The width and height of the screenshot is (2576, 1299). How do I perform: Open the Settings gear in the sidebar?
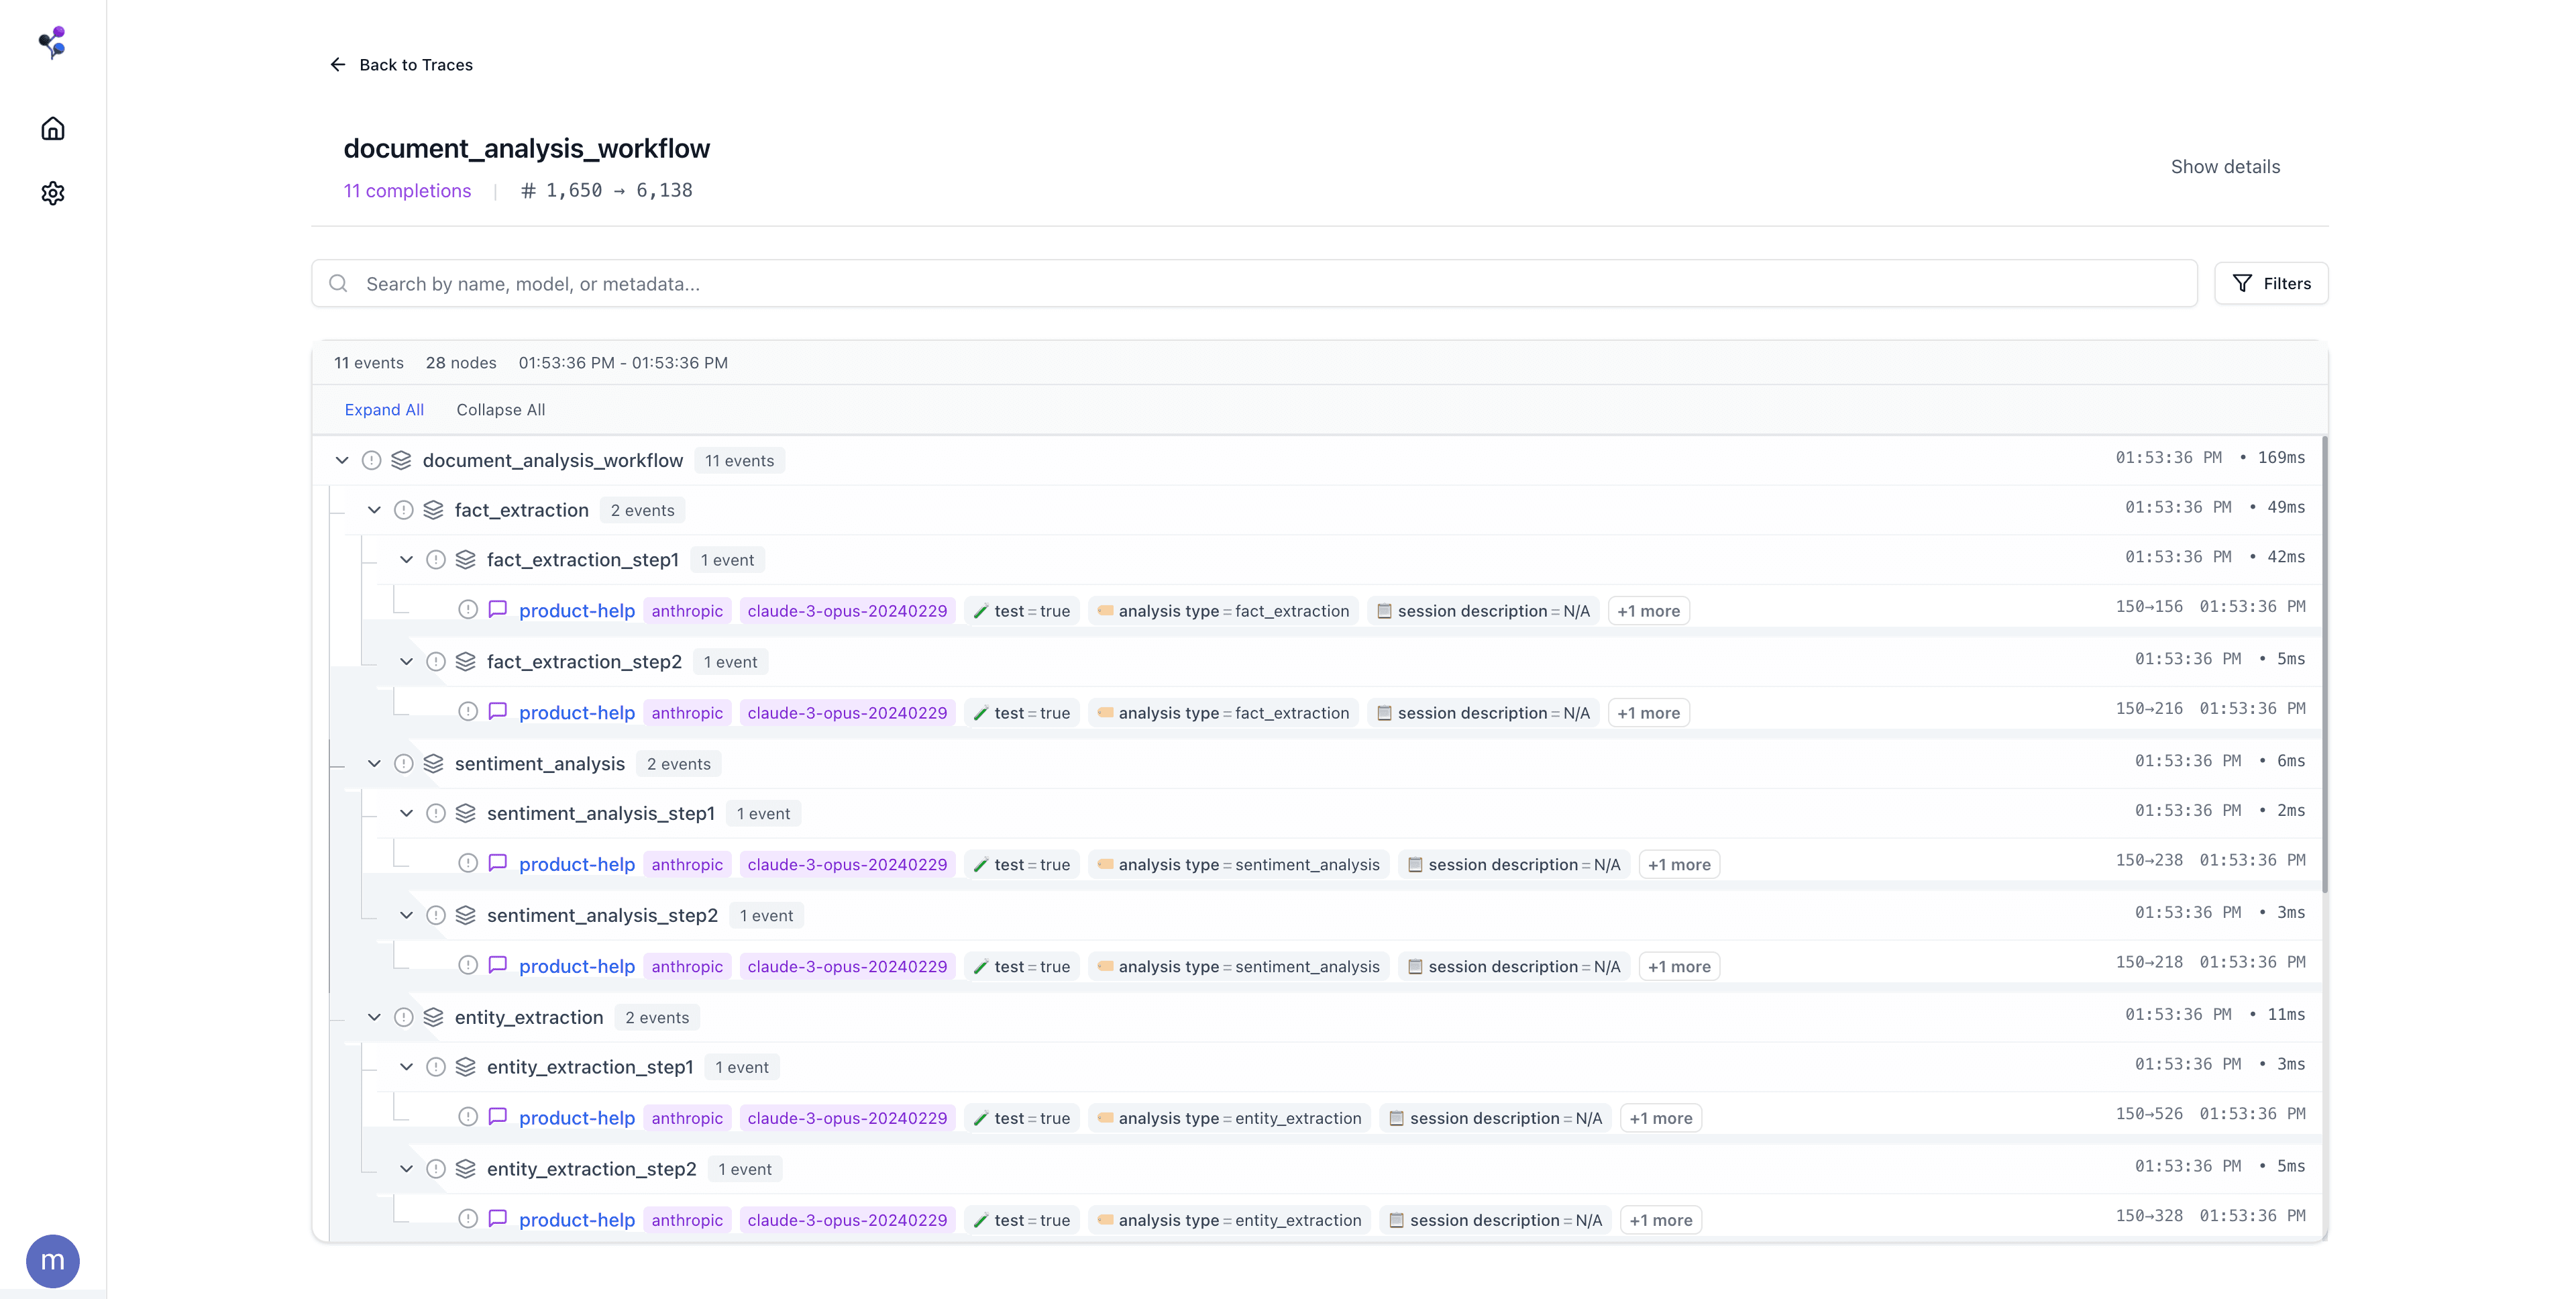click(52, 193)
